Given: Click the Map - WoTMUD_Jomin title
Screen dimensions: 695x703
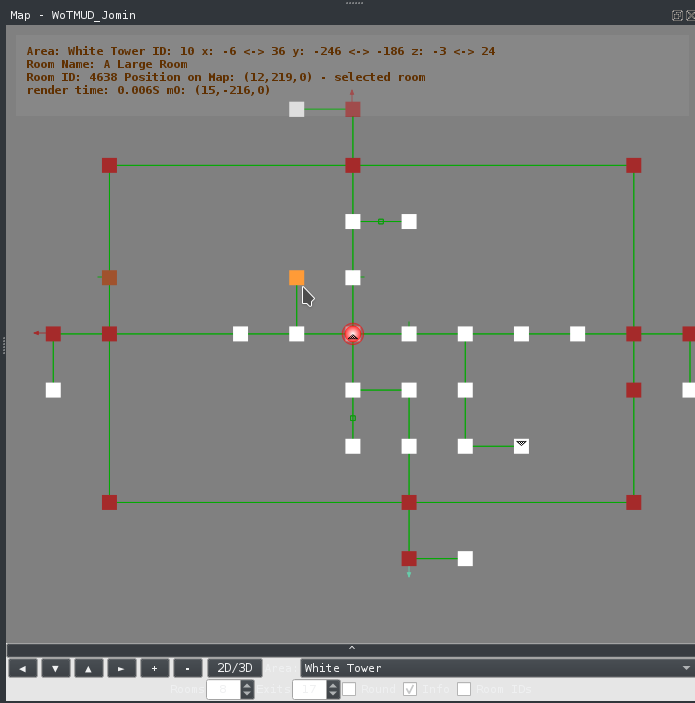Looking at the screenshot, I should (x=73, y=15).
